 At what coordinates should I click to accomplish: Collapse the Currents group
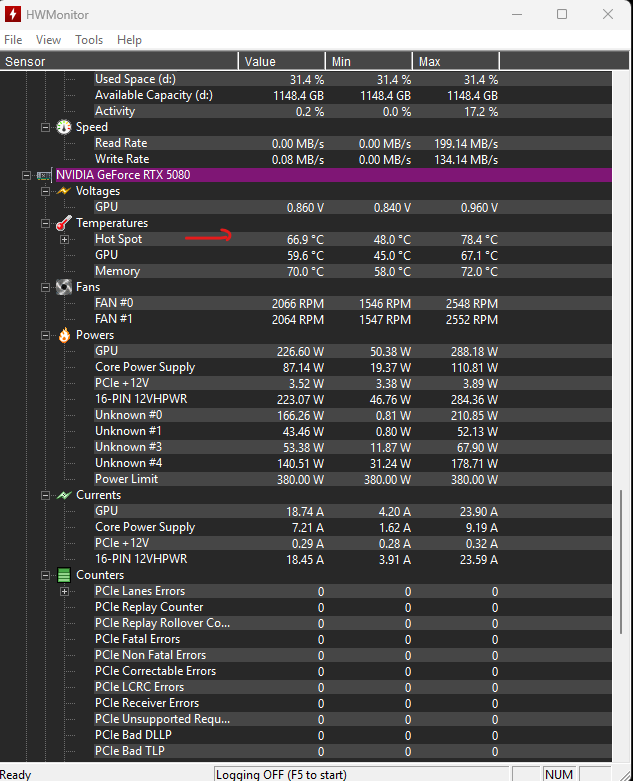(45, 495)
